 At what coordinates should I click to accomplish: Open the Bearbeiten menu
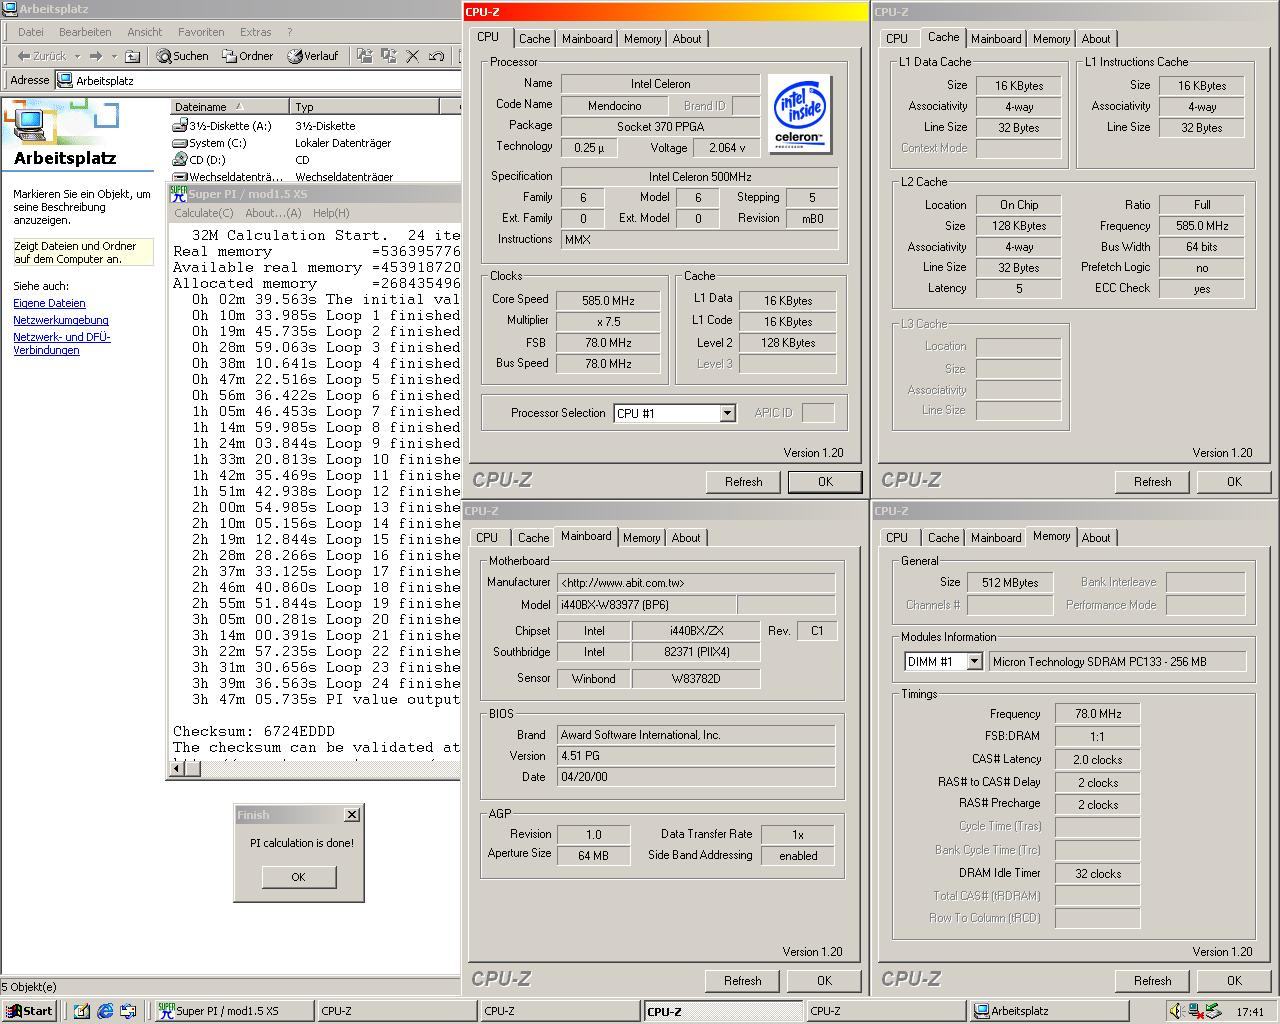tap(85, 32)
